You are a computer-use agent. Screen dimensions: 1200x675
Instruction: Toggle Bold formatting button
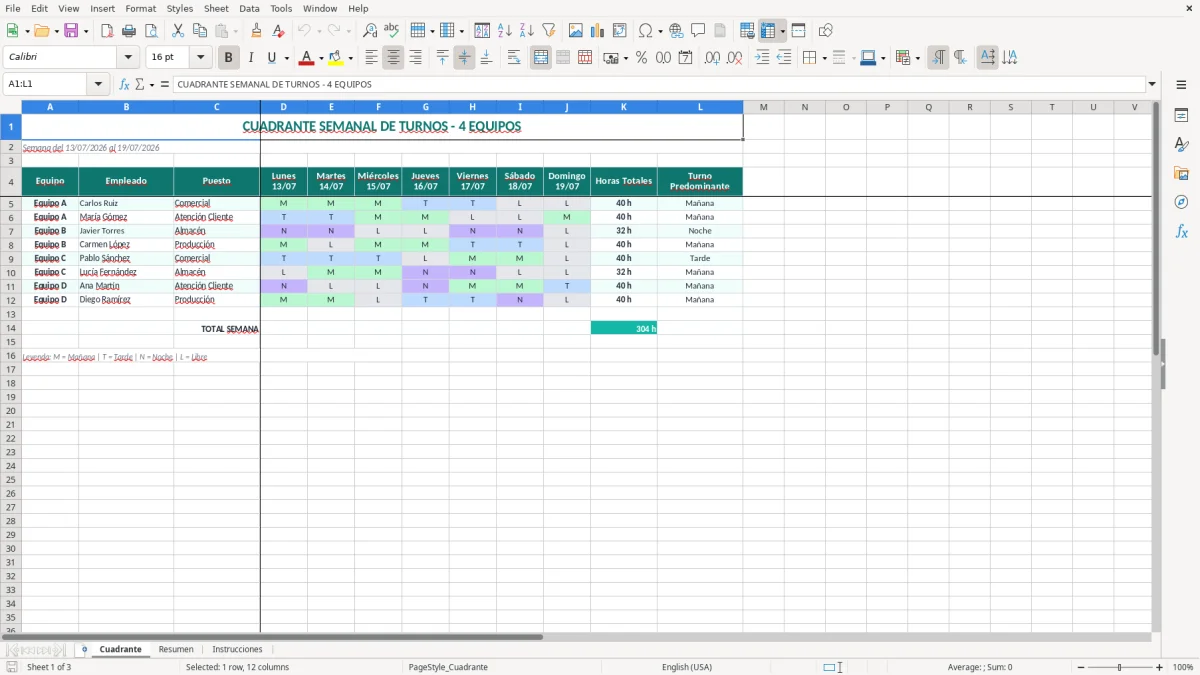click(229, 58)
